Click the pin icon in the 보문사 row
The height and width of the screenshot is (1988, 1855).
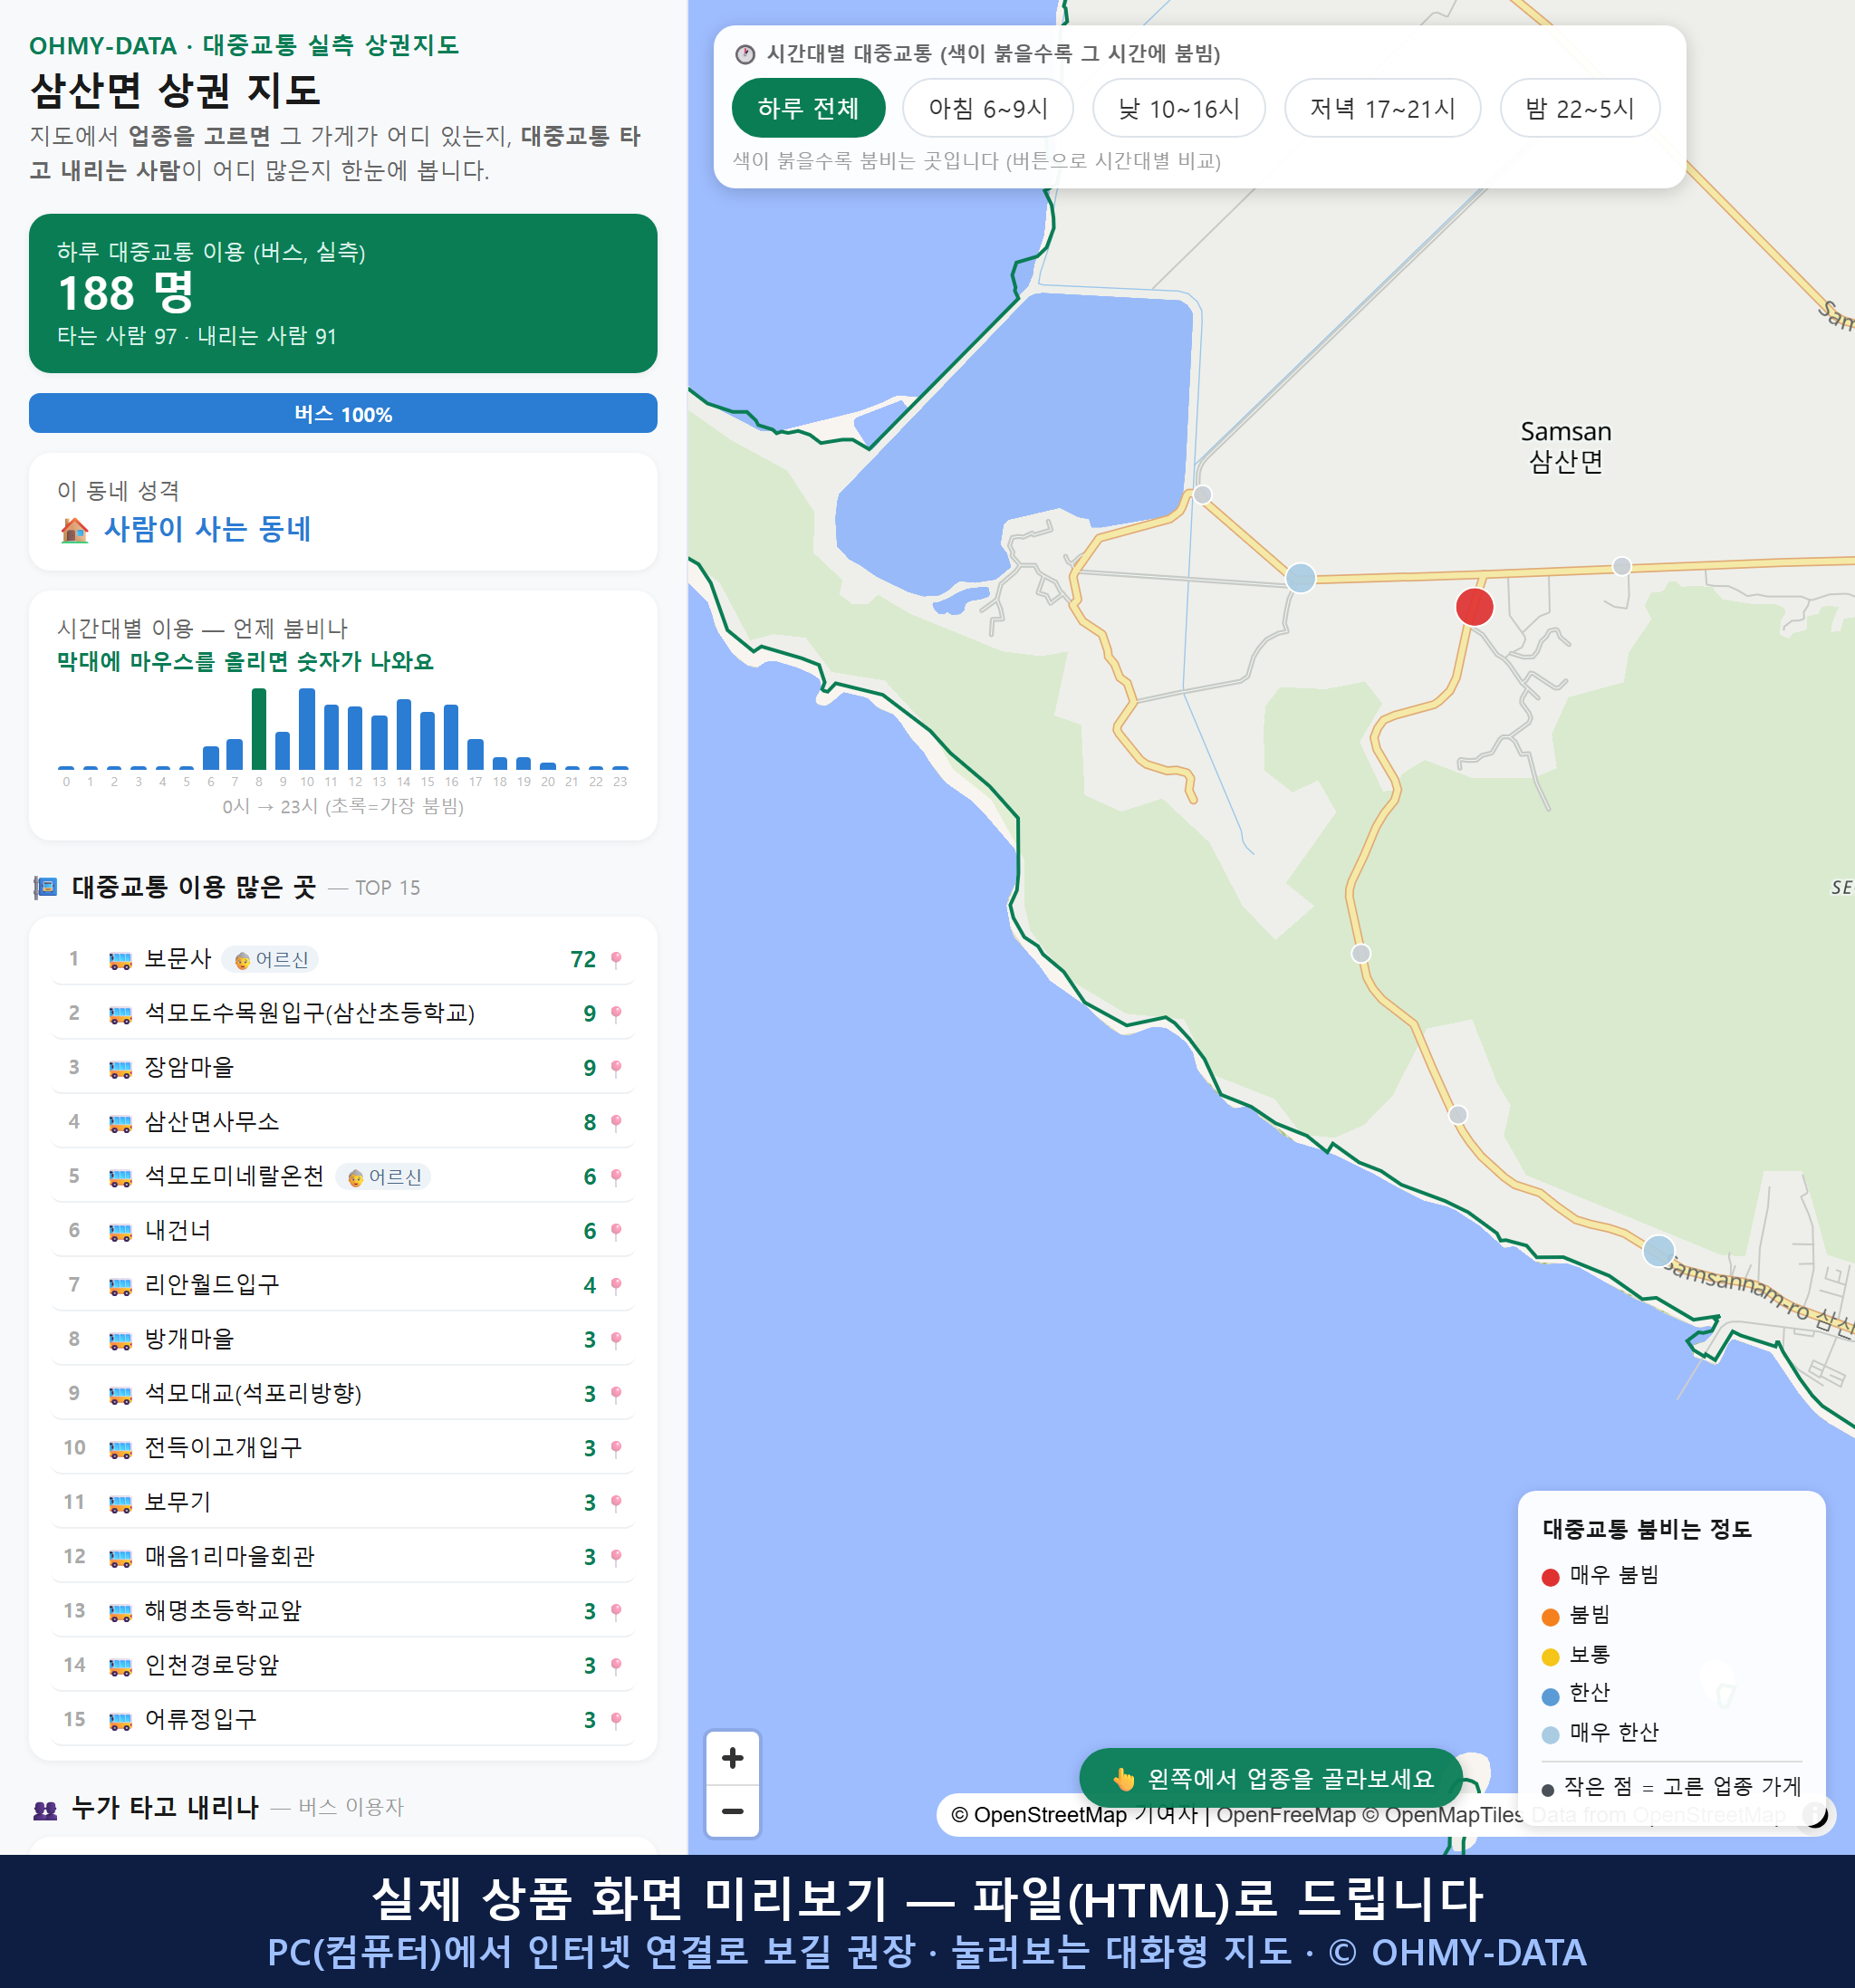(x=616, y=959)
